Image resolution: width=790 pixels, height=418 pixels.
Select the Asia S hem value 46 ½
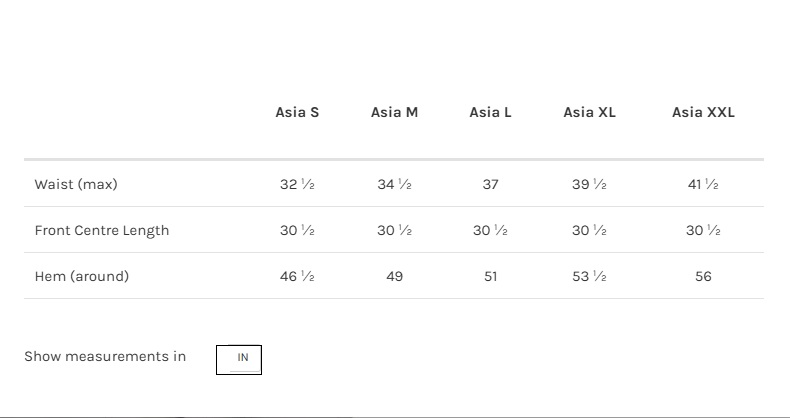297,277
